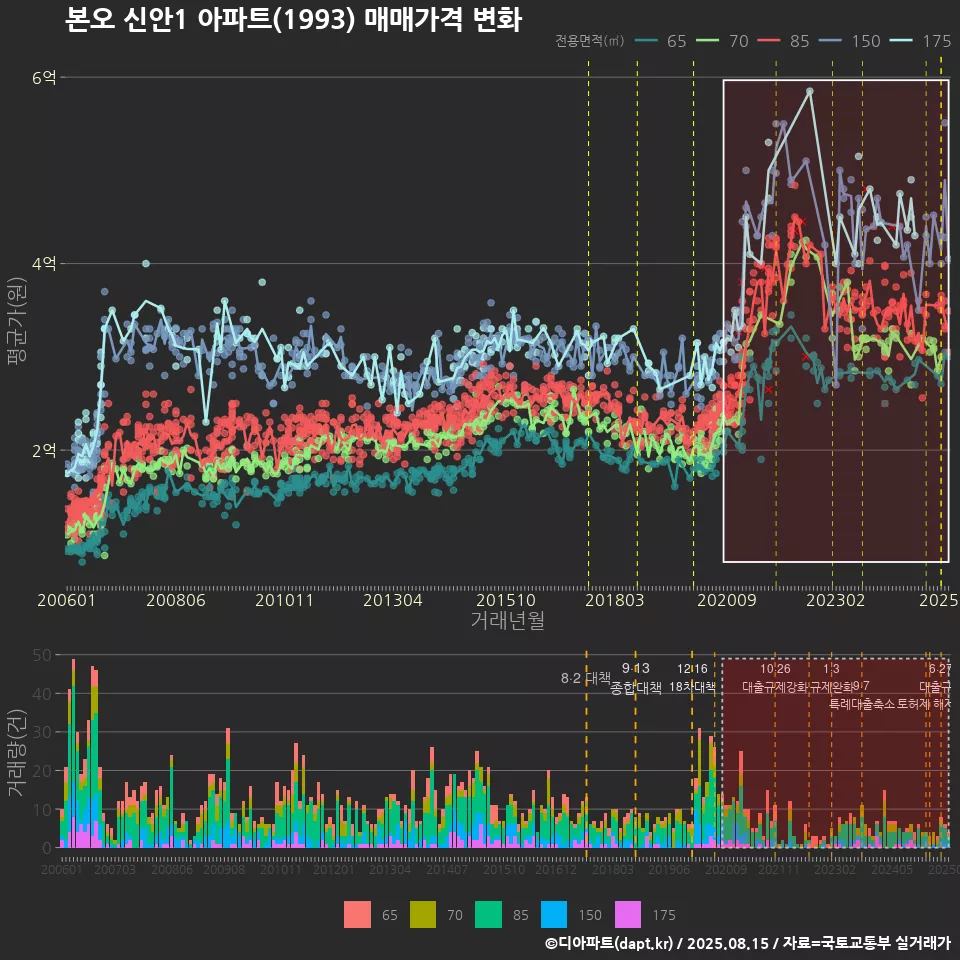
Task: Click the '202009' tick on the price chart x-axis
Action: pos(727,600)
